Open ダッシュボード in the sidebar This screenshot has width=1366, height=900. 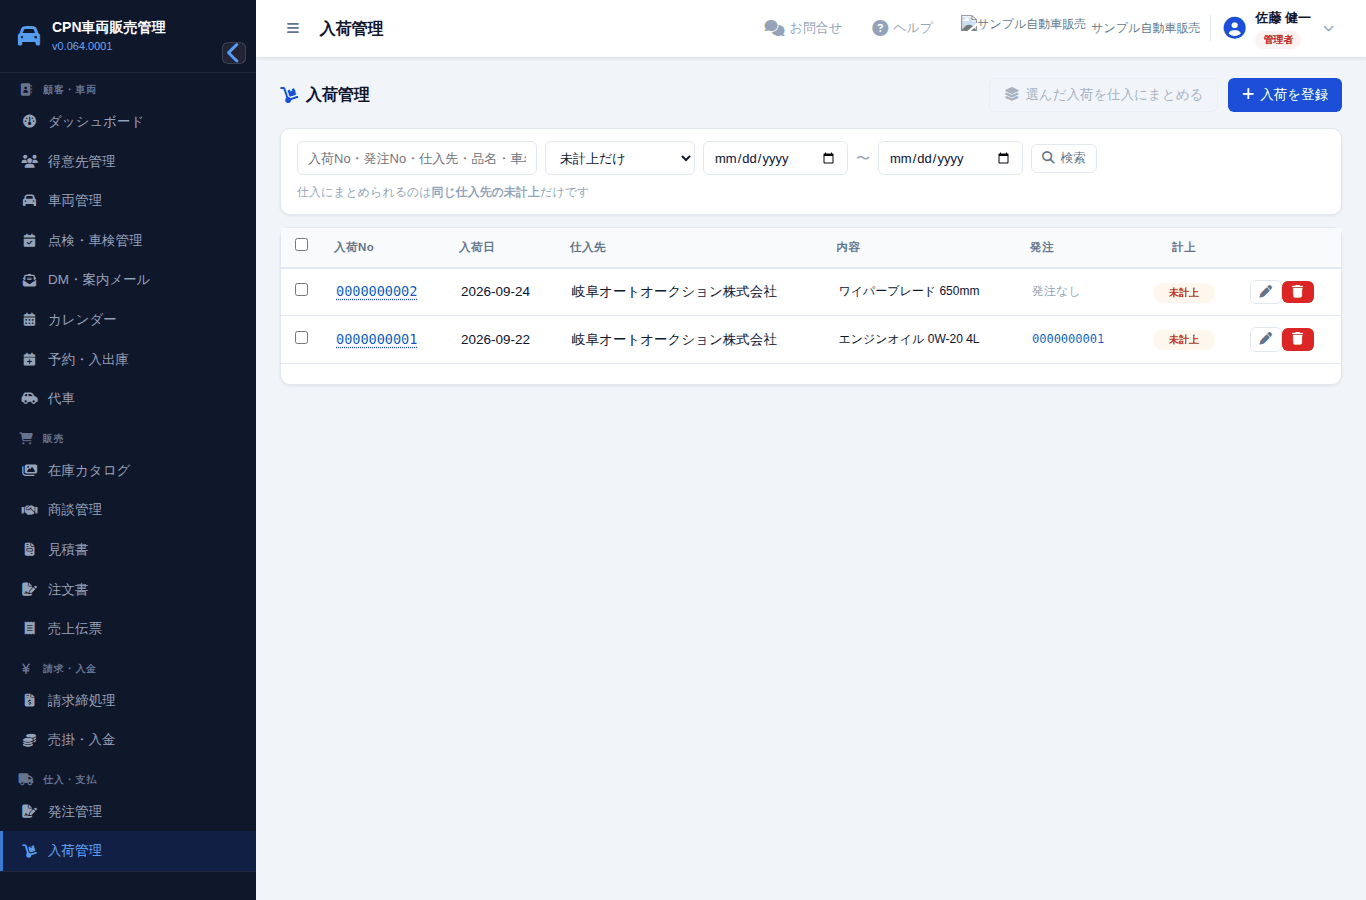(x=128, y=122)
